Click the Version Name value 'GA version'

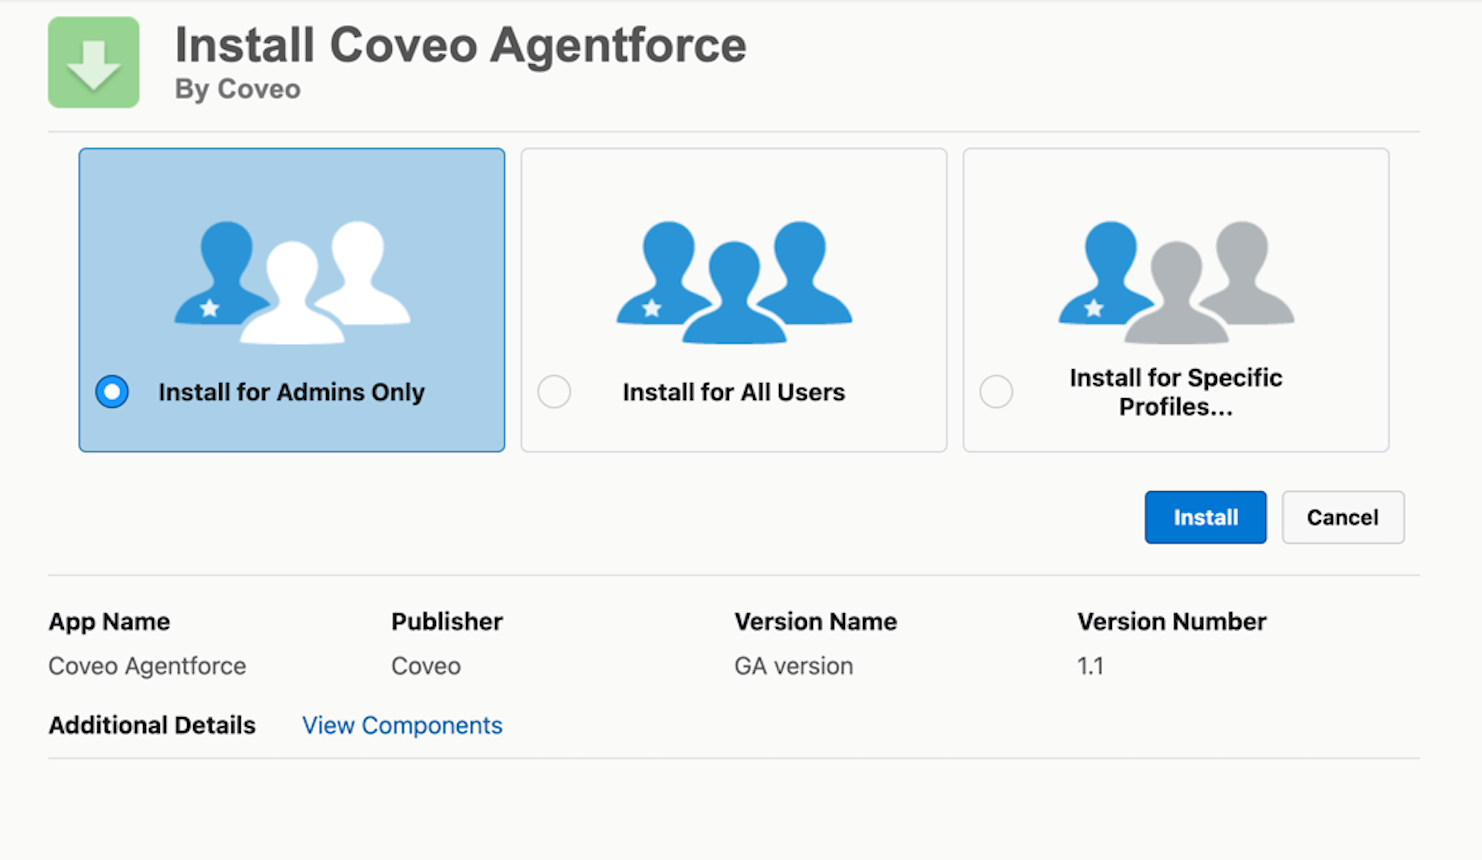794,666
